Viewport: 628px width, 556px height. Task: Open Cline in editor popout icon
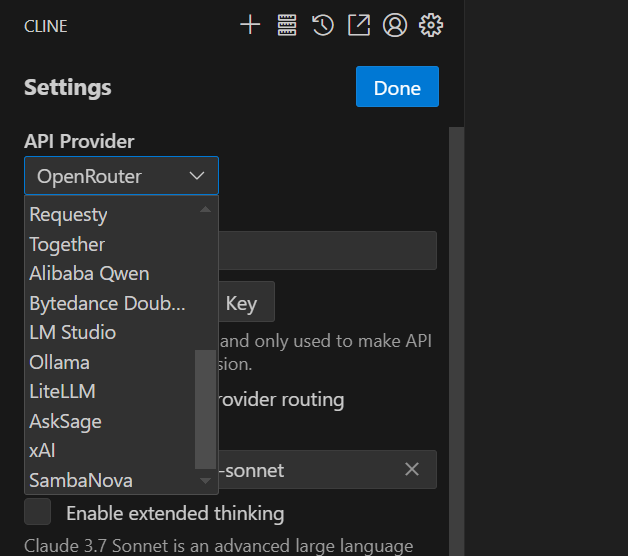[x=359, y=25]
